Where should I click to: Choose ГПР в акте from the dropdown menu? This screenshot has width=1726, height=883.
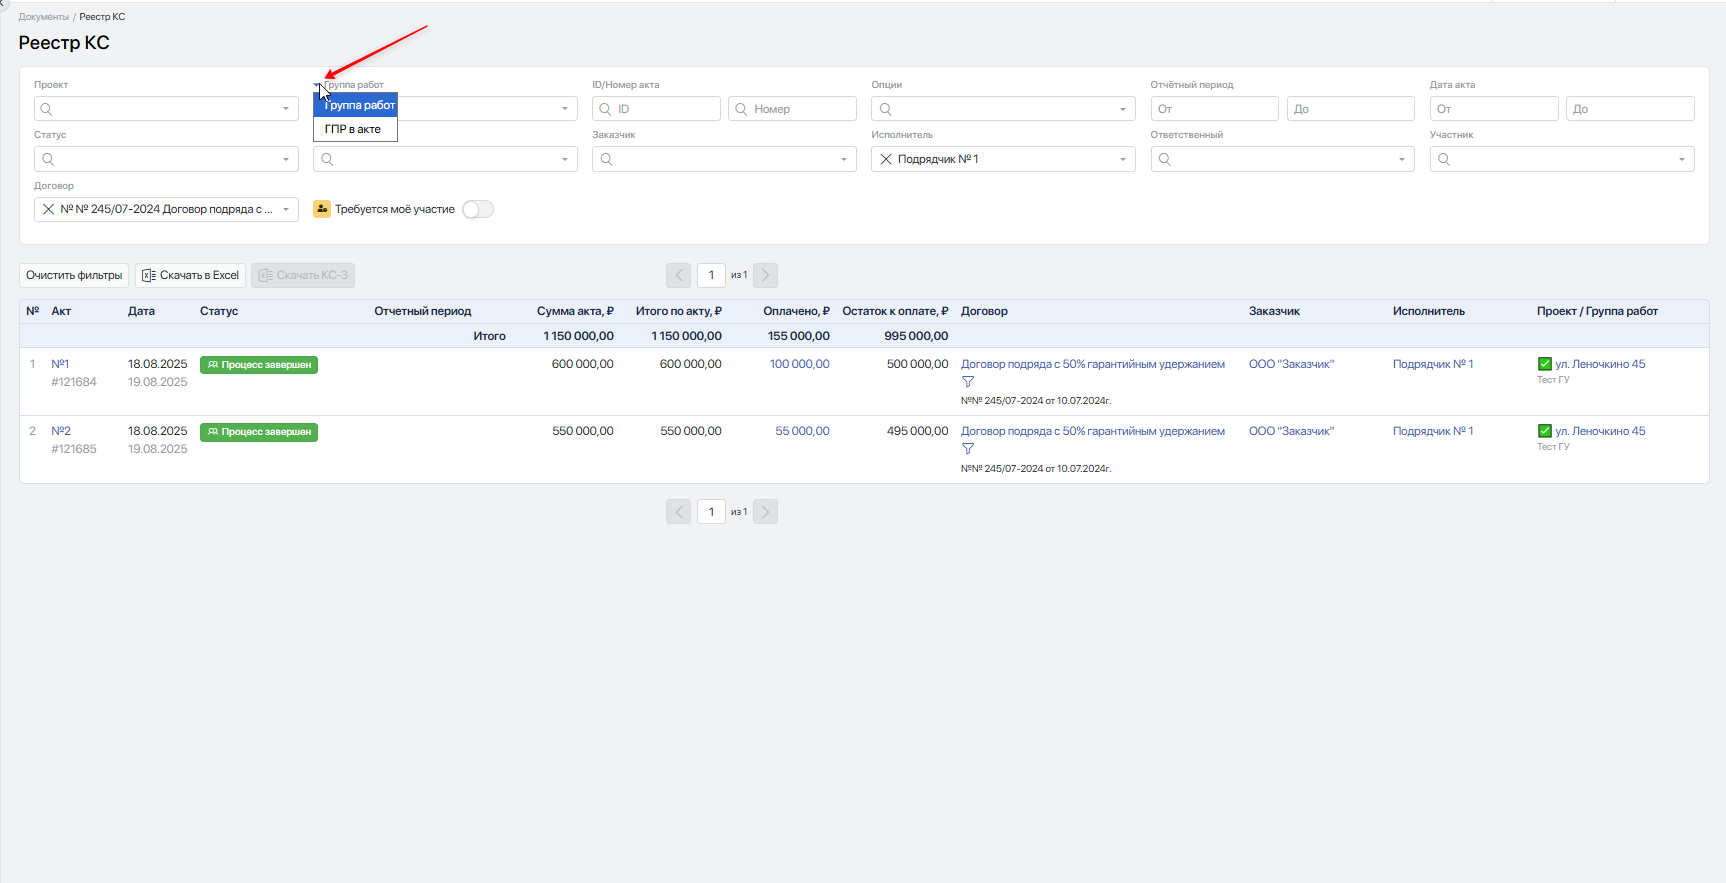pyautogui.click(x=353, y=129)
